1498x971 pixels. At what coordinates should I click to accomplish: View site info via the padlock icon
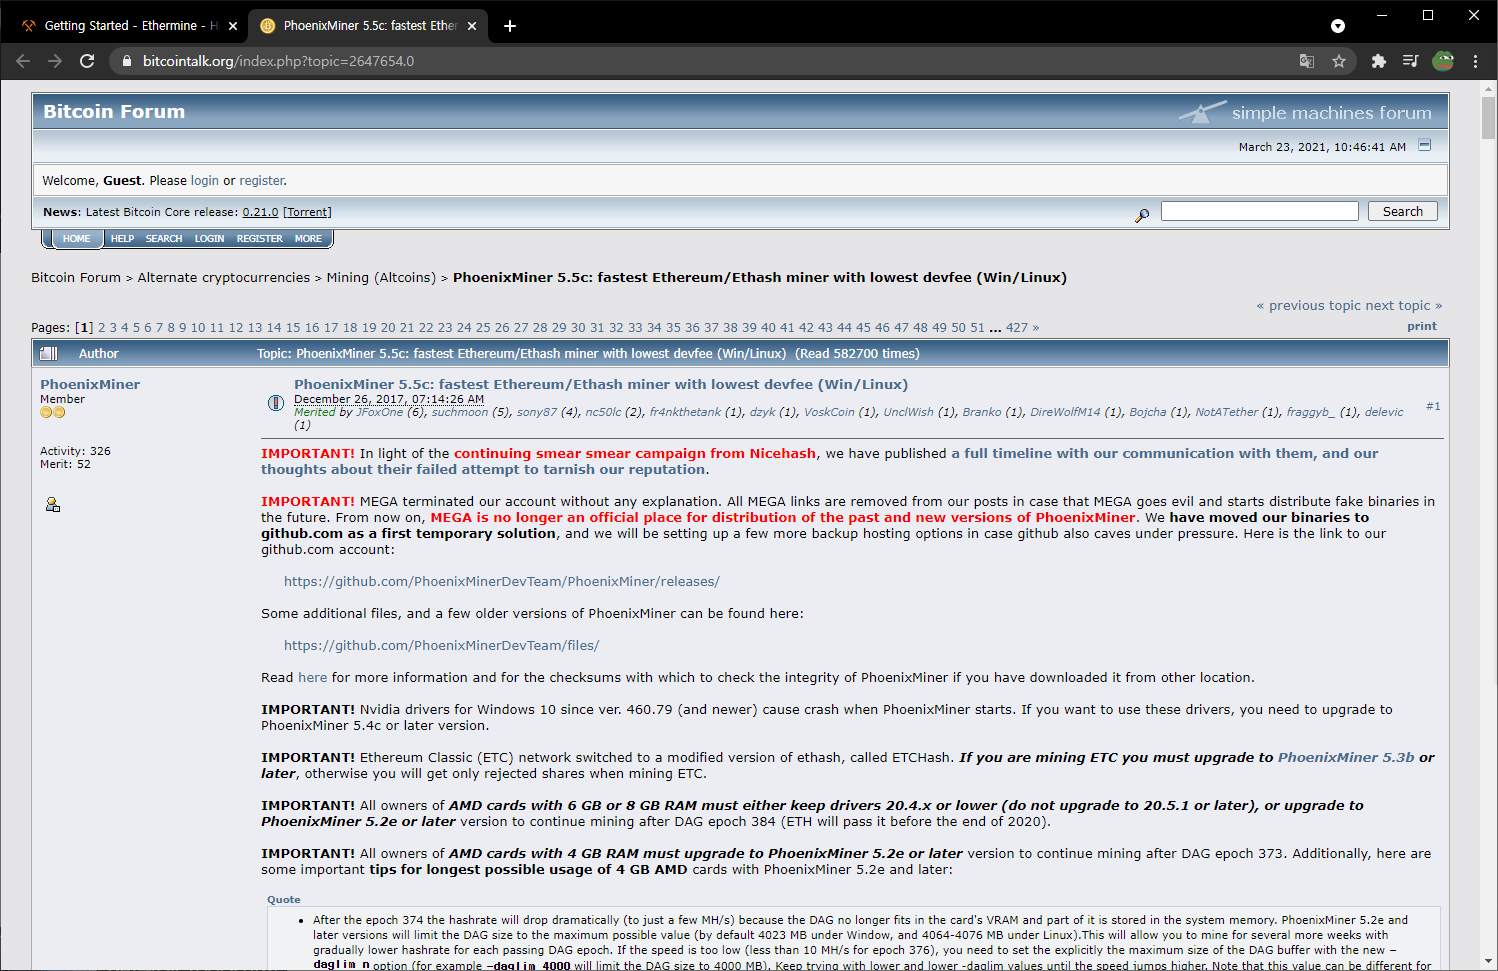126,61
